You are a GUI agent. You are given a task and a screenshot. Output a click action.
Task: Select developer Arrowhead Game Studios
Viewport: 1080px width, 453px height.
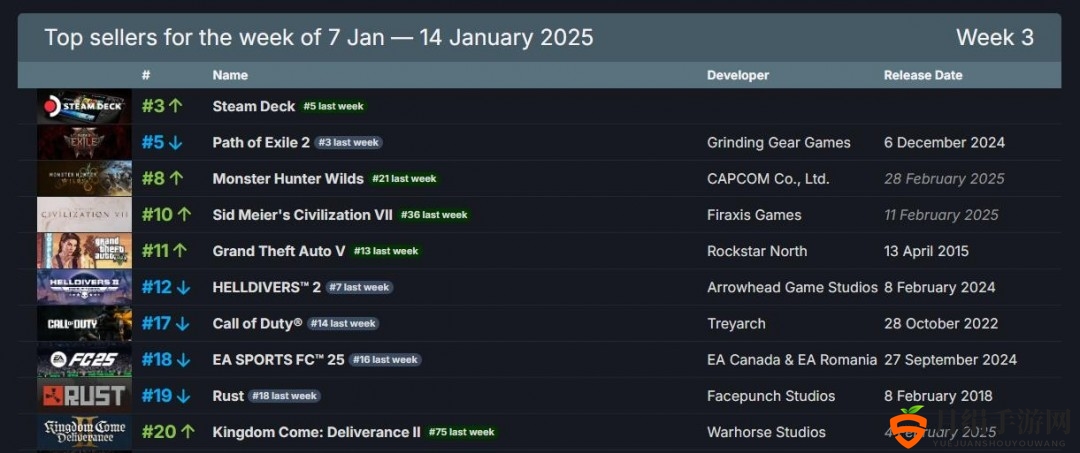792,287
